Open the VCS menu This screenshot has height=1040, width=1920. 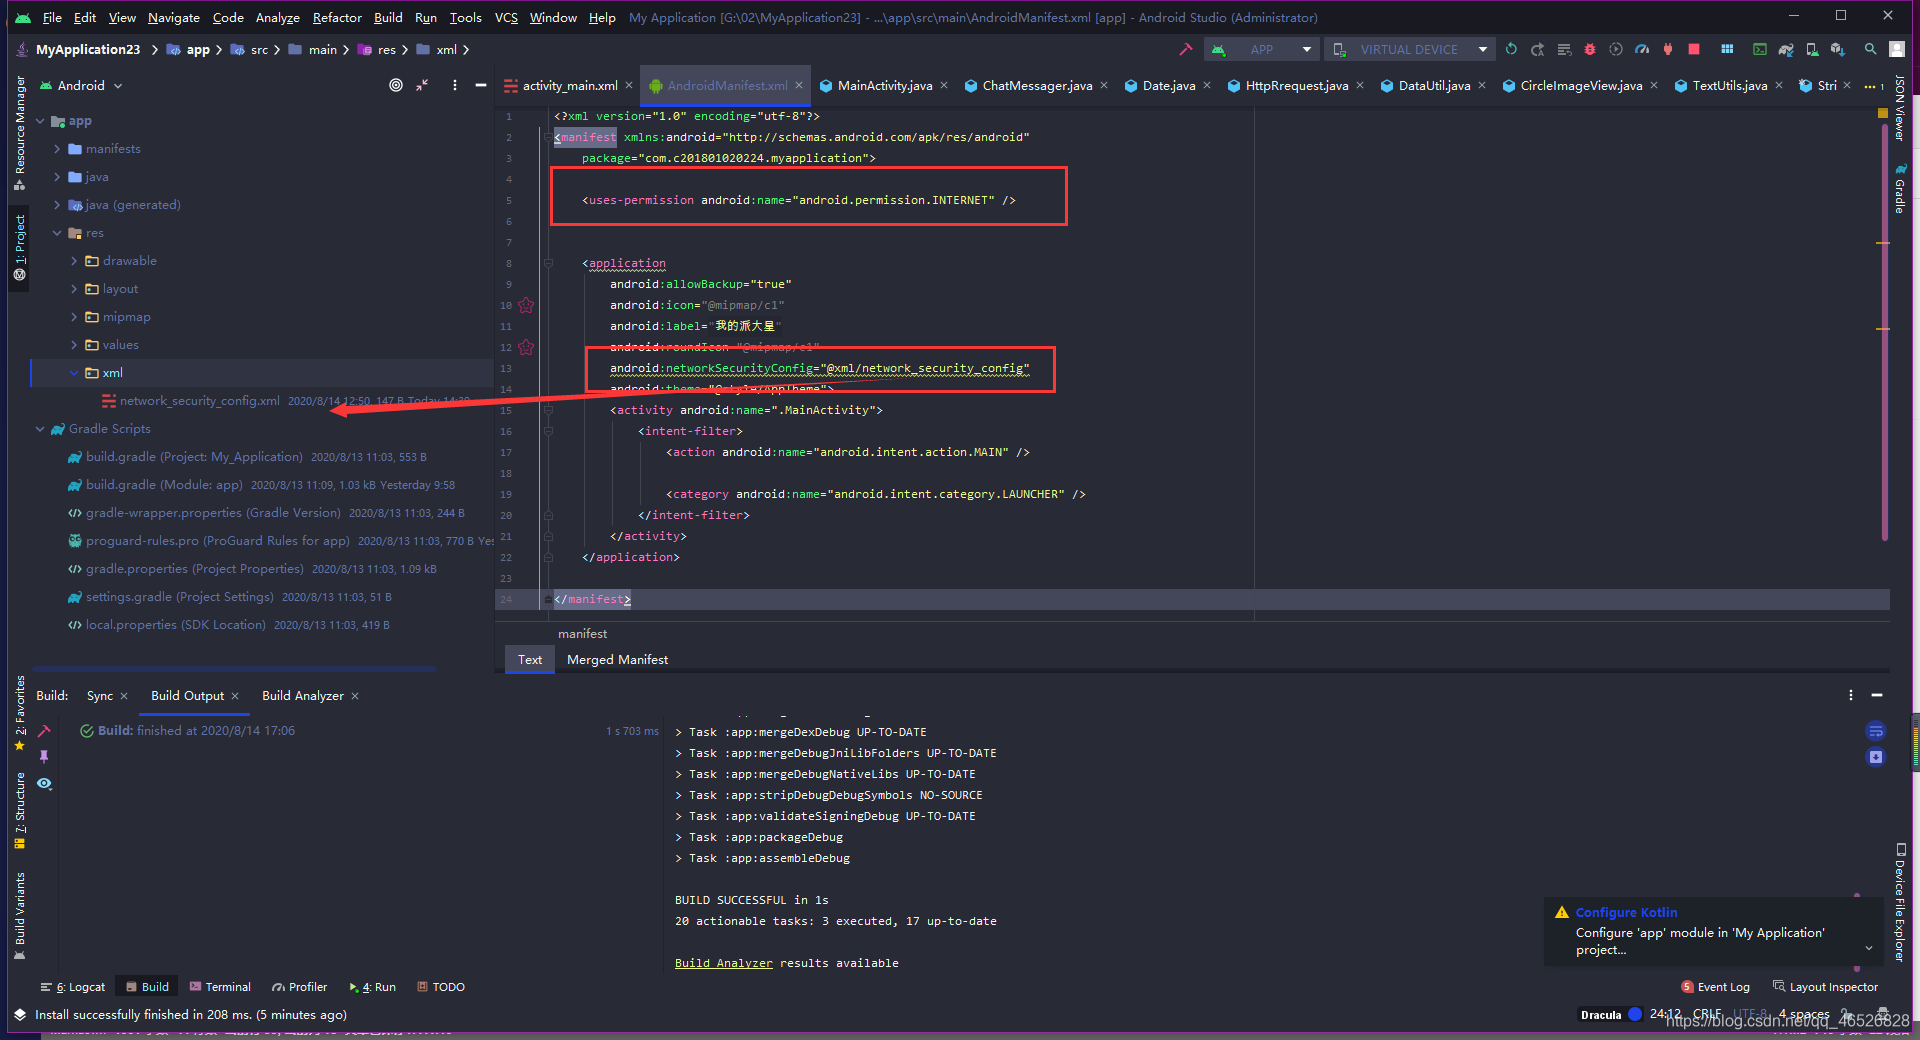click(506, 17)
